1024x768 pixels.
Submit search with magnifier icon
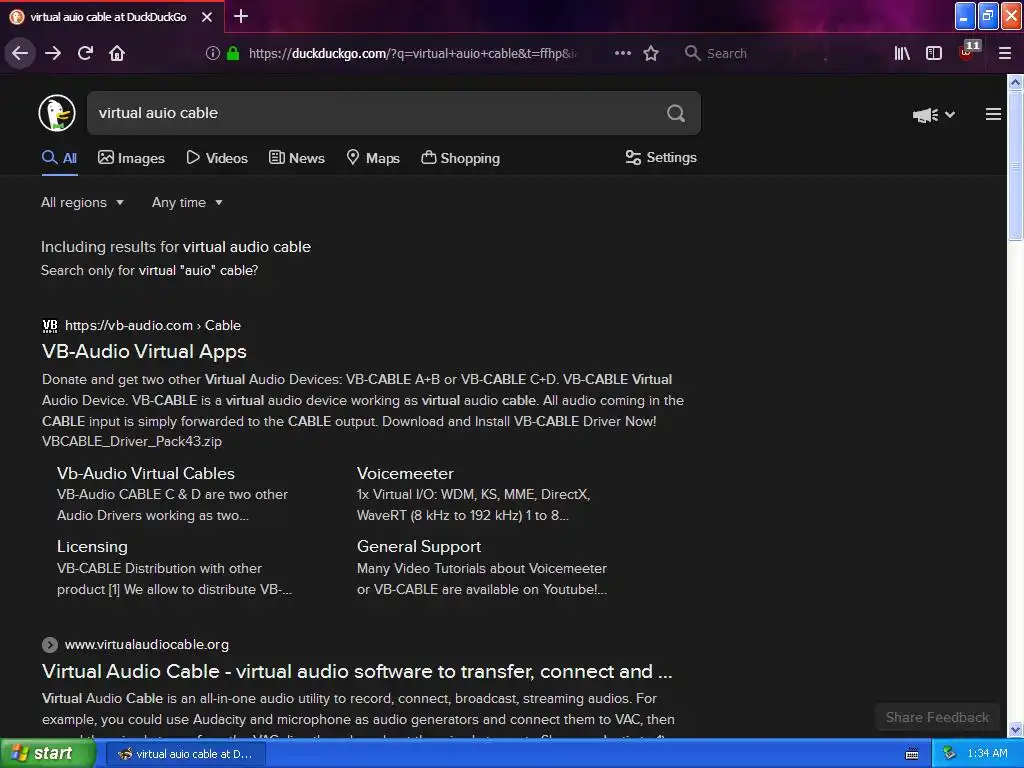[x=676, y=113]
